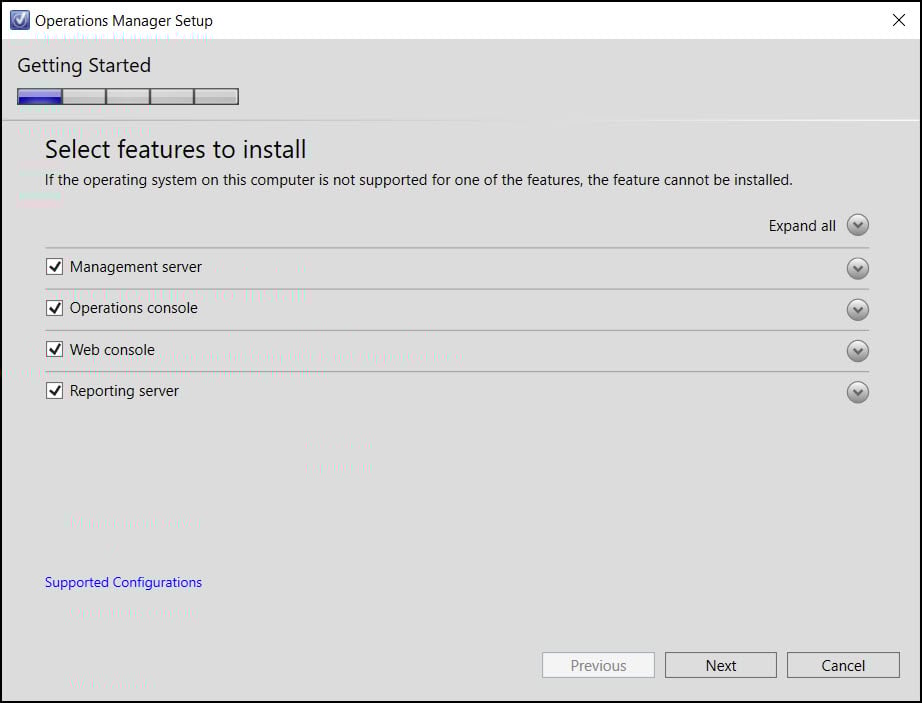Toggle the Reporting server checkbox

point(54,390)
